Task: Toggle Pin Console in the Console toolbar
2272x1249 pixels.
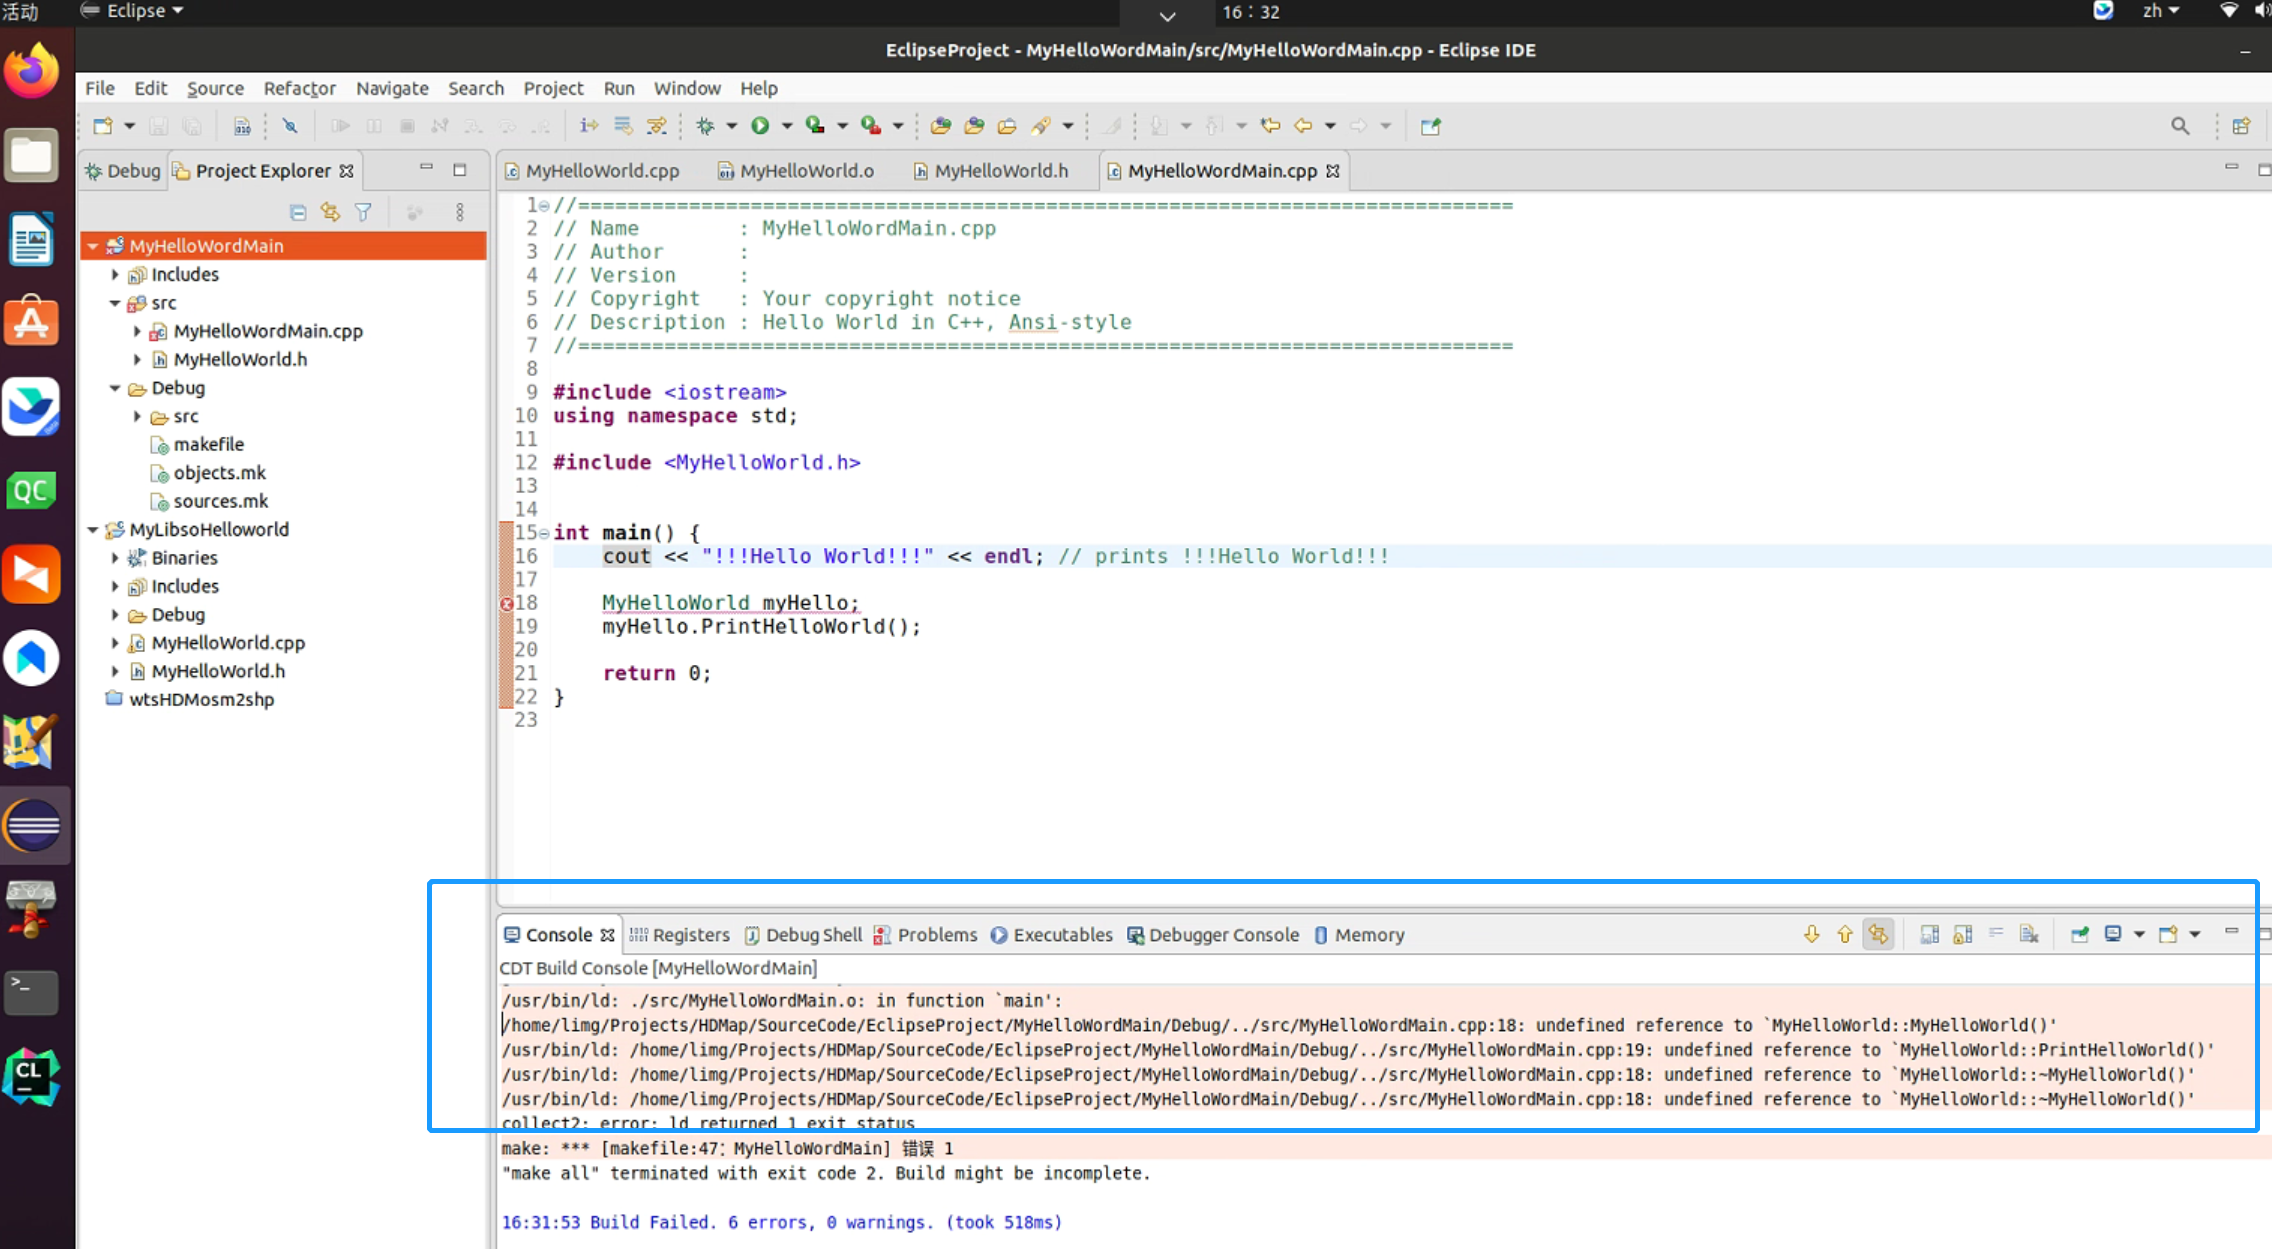Action: 2082,933
